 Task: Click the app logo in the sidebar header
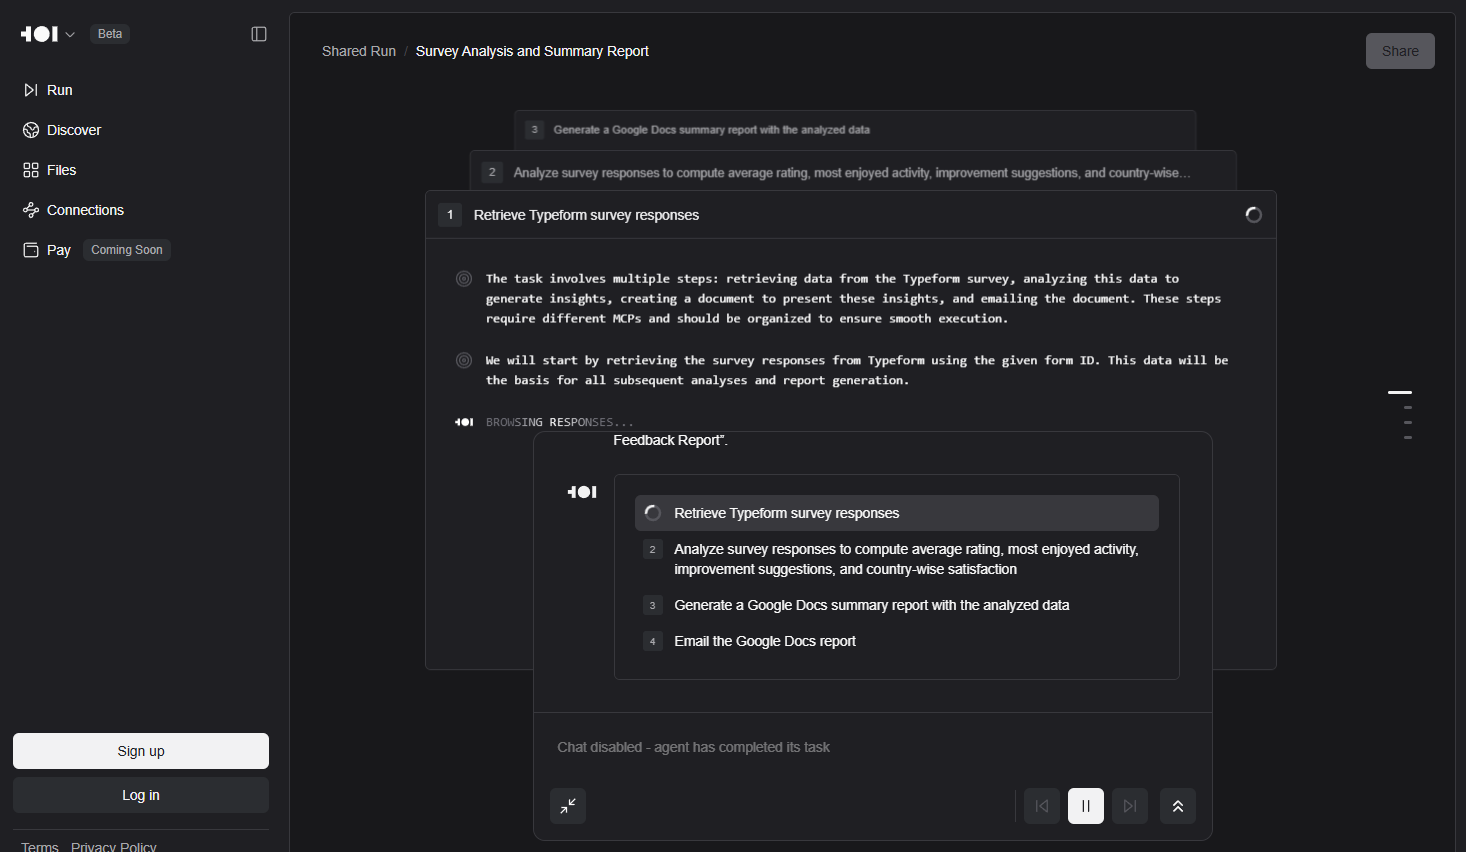coord(39,34)
